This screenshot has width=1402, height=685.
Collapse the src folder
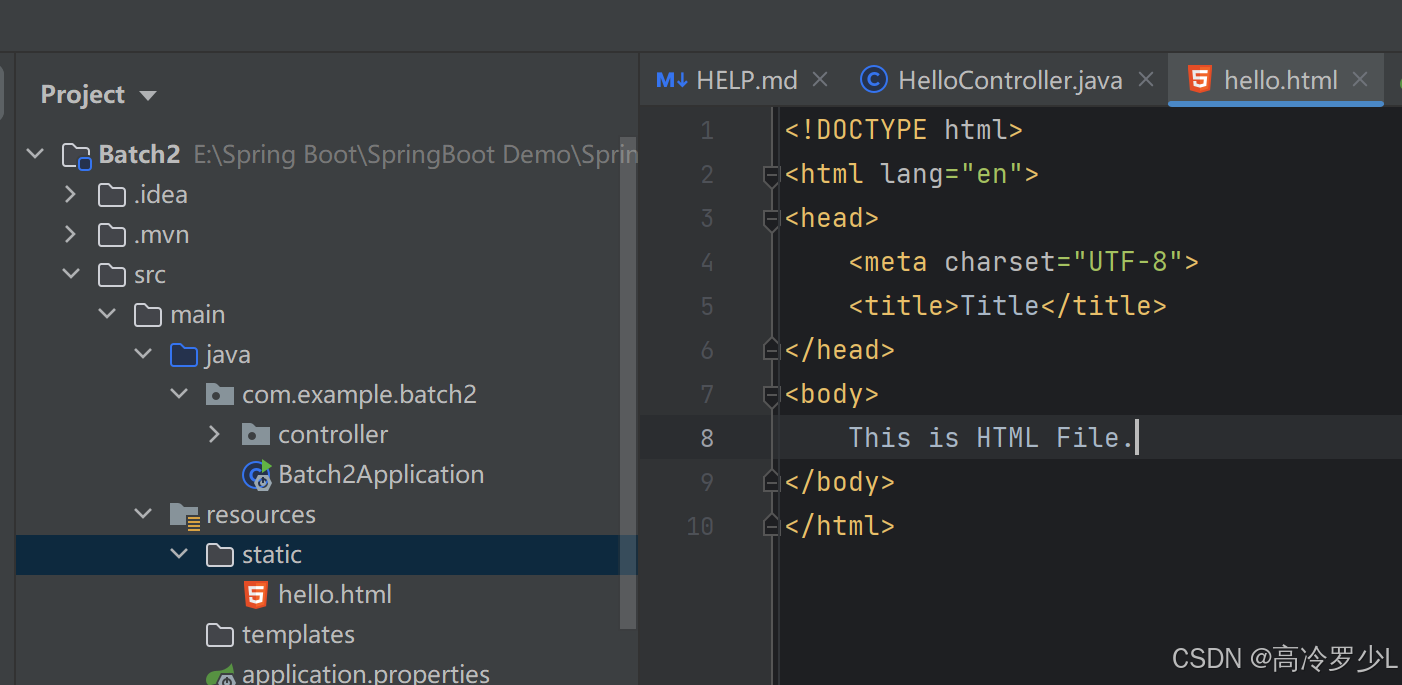click(71, 274)
